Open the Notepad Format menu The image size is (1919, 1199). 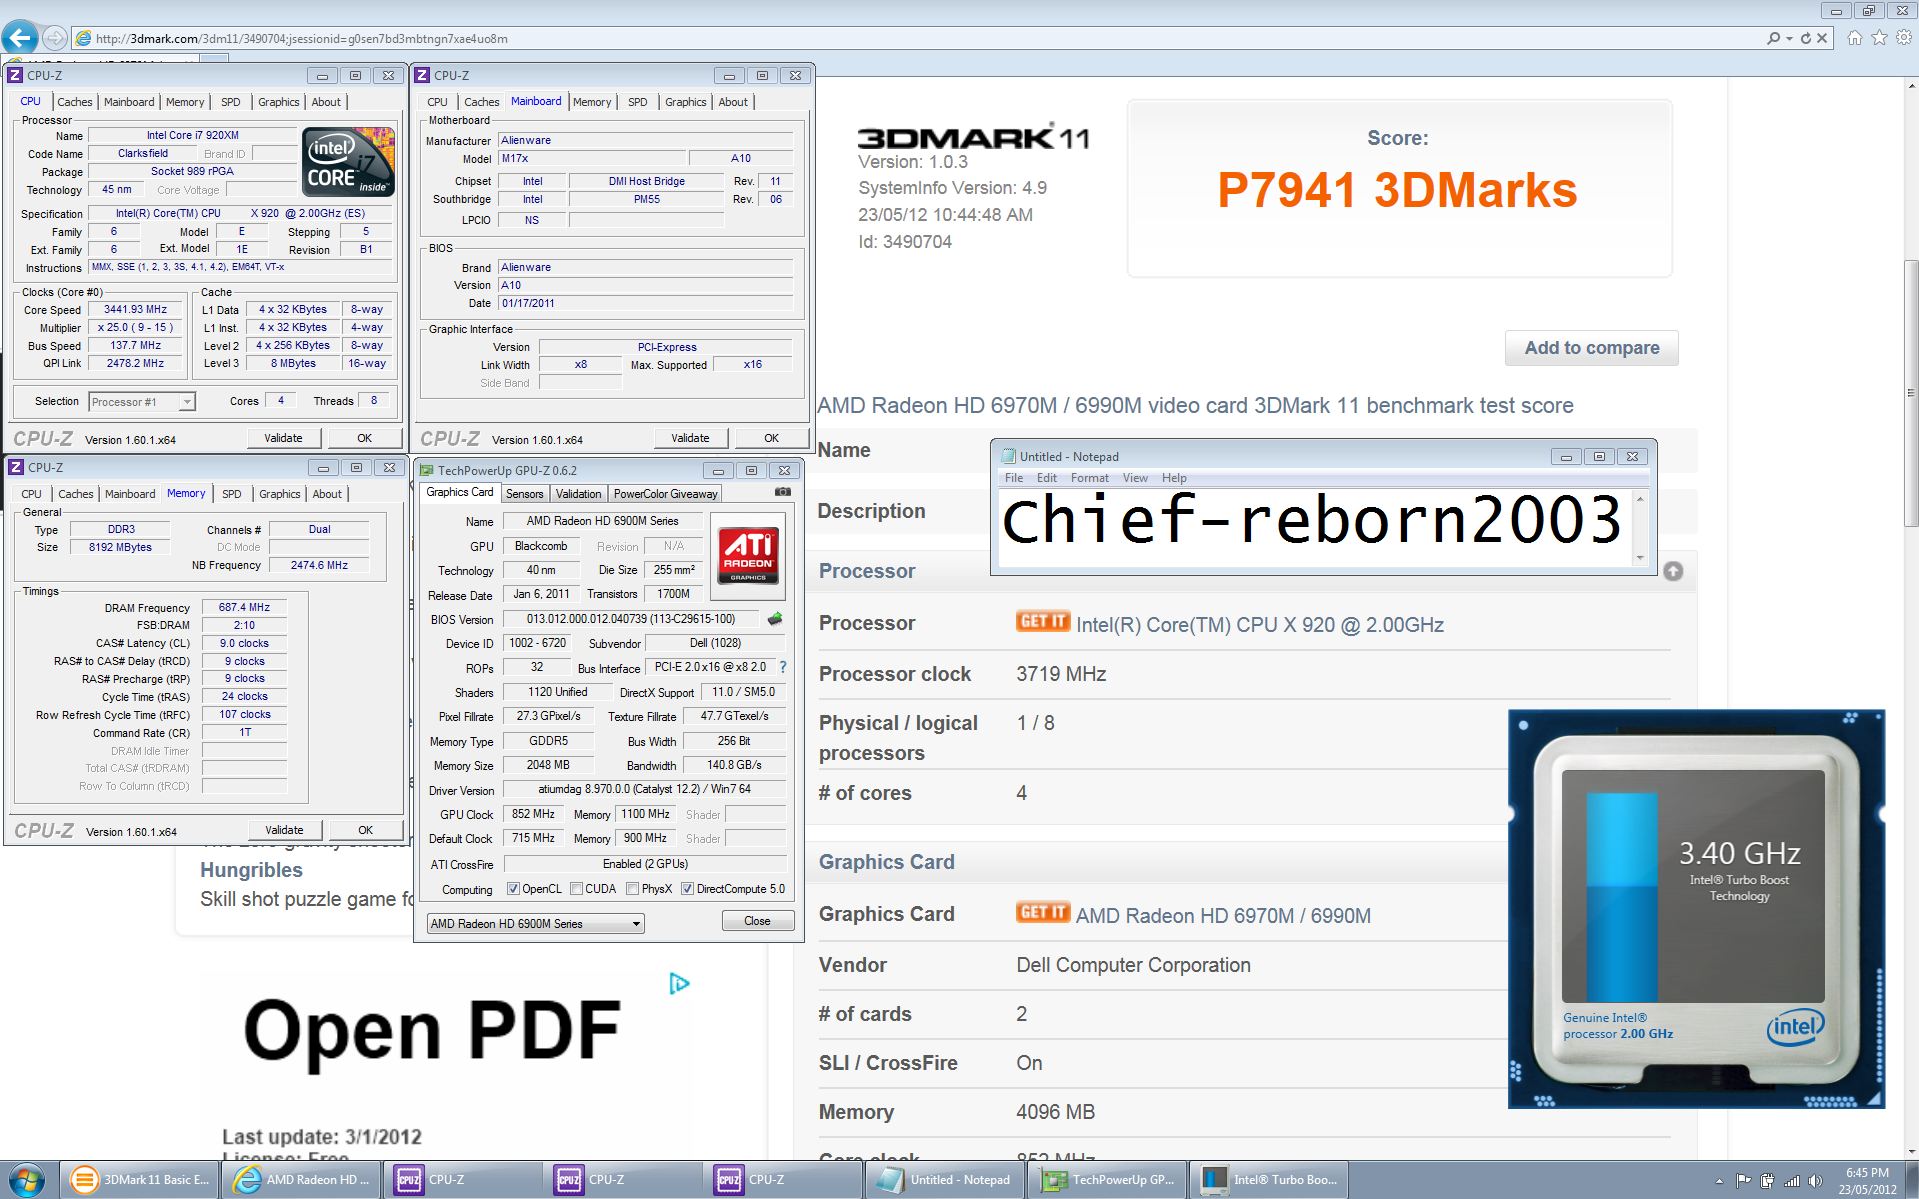tap(1089, 478)
